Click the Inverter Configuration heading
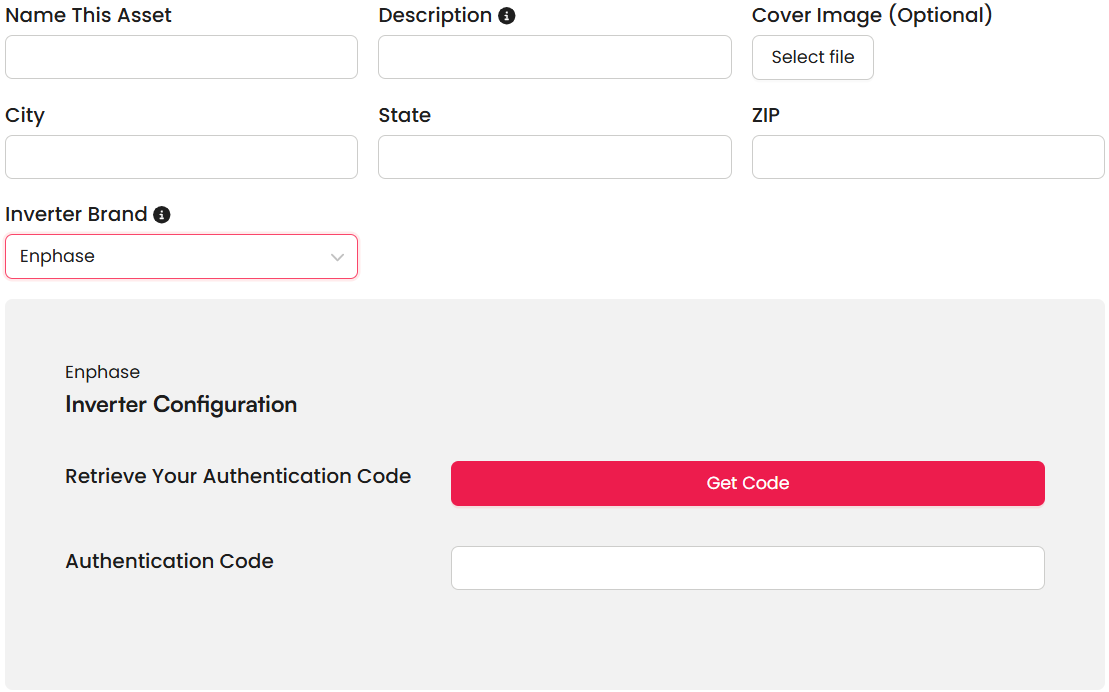Viewport: 1109px width, 692px height. pyautogui.click(x=181, y=404)
